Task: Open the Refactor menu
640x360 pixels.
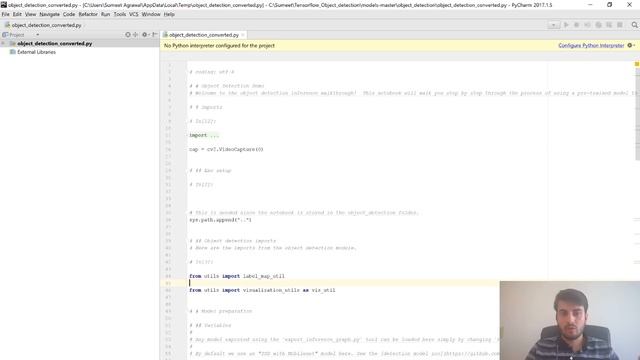Action: [x=88, y=14]
